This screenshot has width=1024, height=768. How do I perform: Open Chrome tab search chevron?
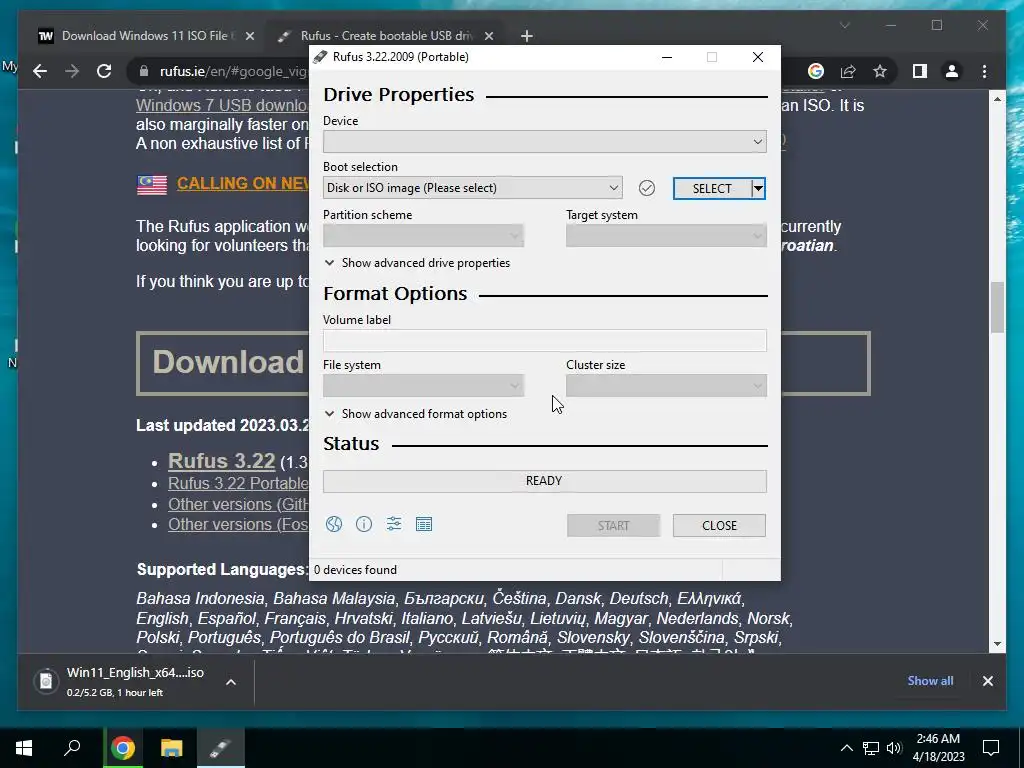(844, 25)
